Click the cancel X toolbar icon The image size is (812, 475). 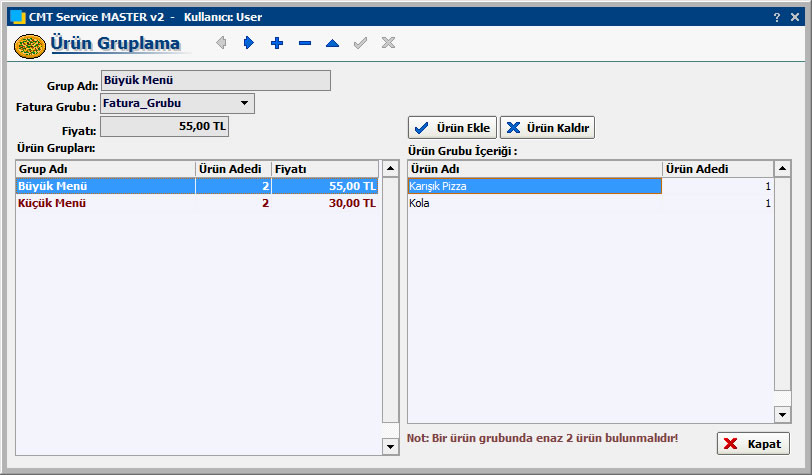(388, 43)
